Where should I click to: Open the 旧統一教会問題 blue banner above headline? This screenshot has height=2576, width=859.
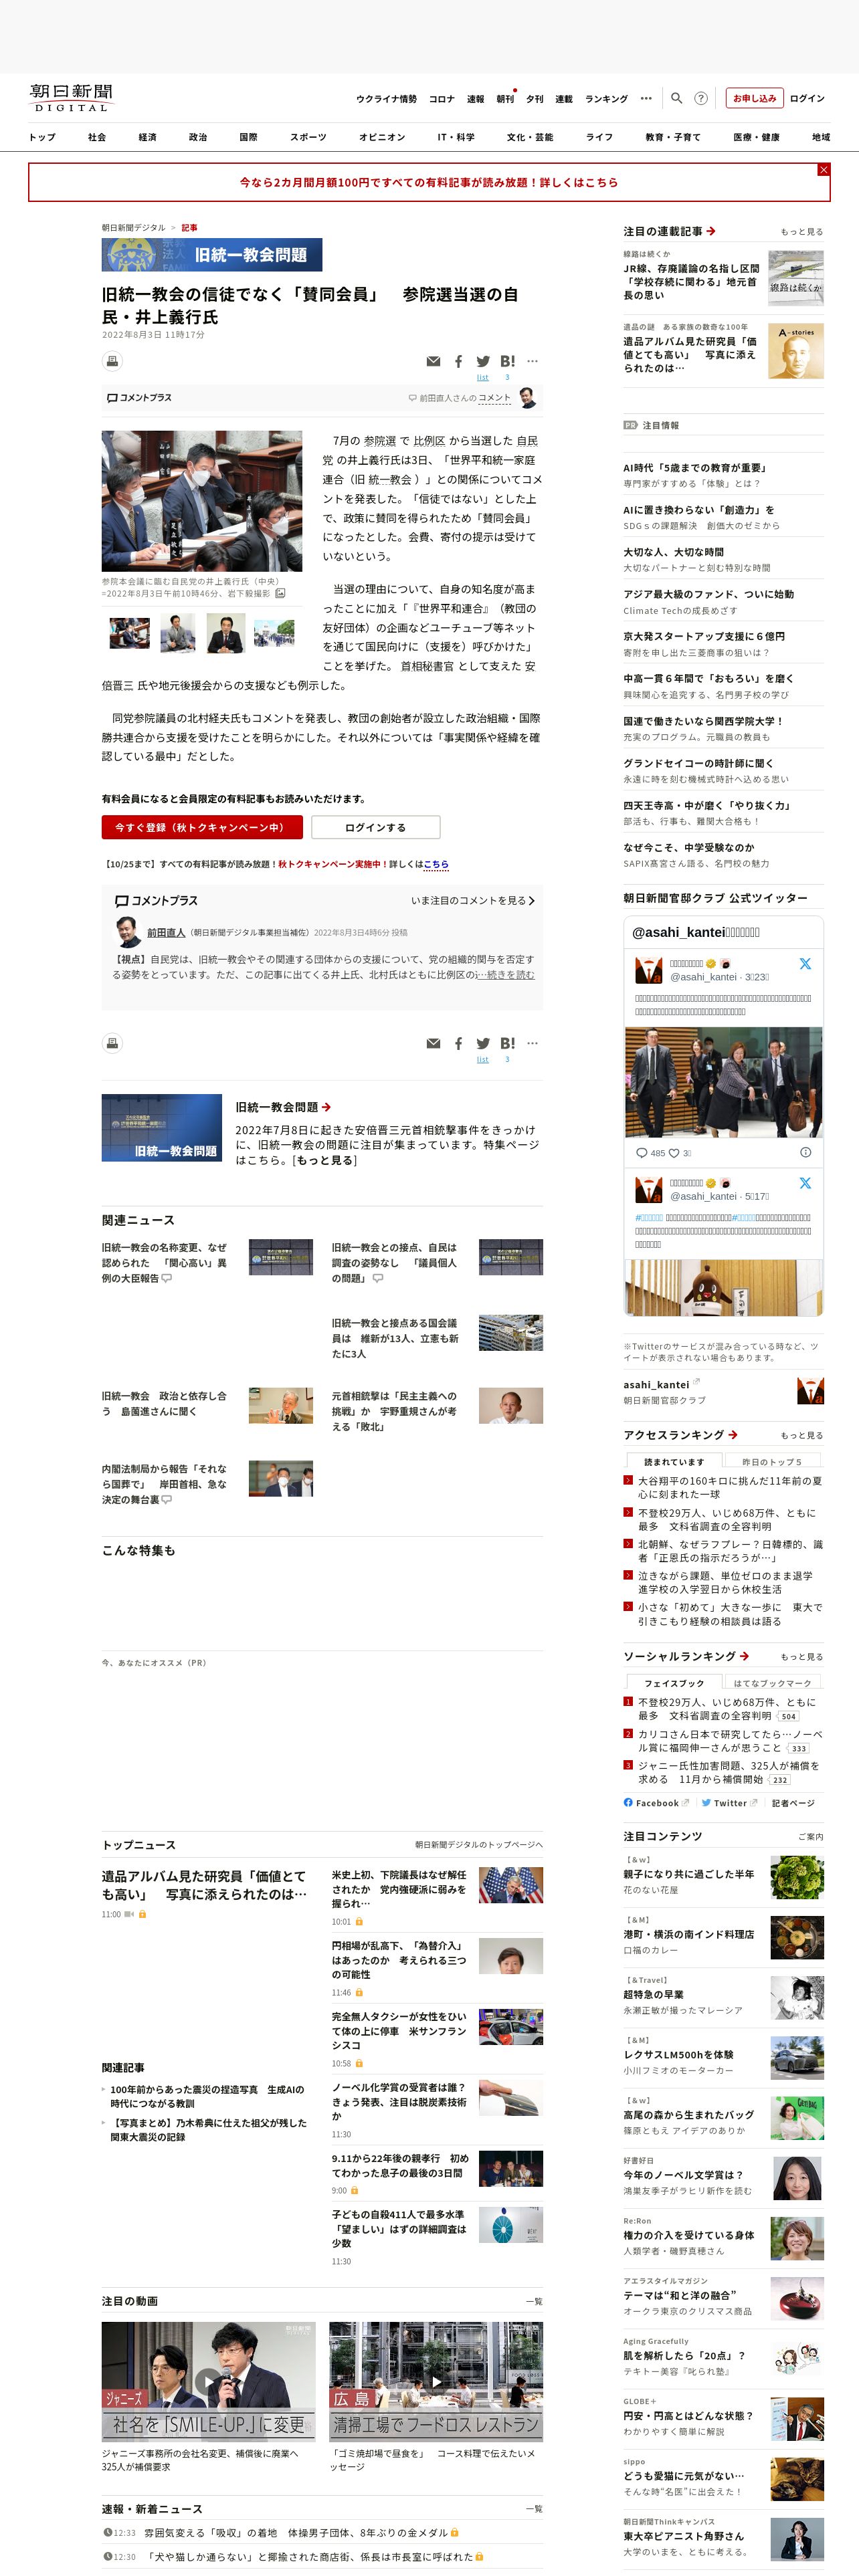pyautogui.click(x=212, y=255)
